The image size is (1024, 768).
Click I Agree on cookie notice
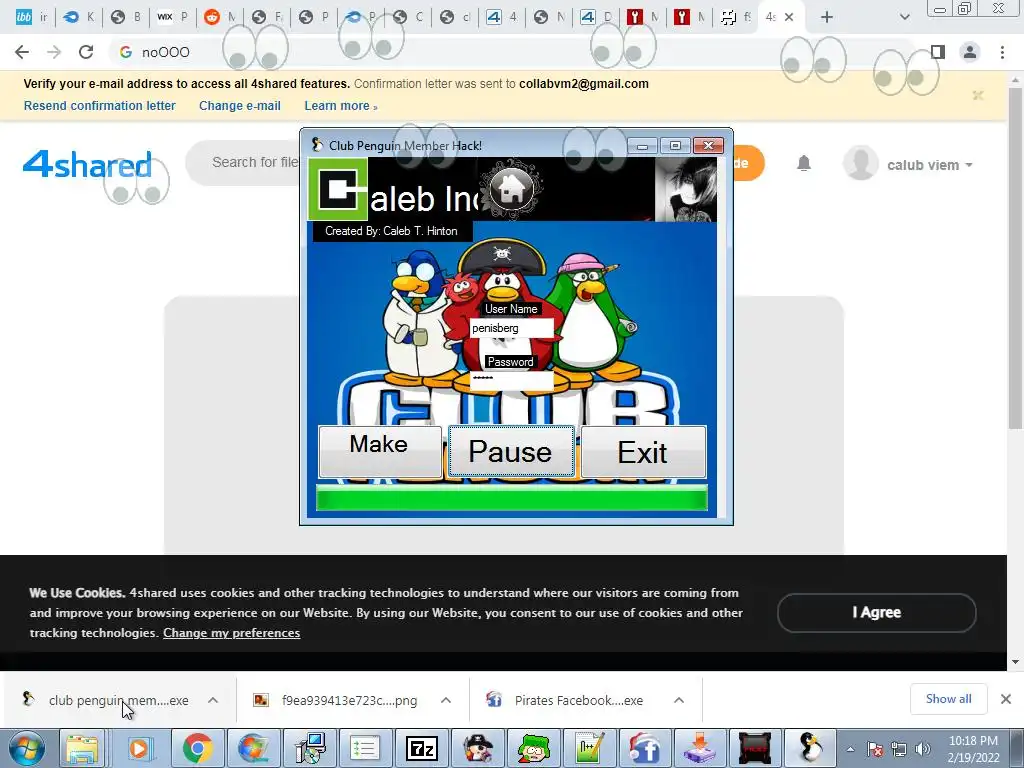point(876,613)
